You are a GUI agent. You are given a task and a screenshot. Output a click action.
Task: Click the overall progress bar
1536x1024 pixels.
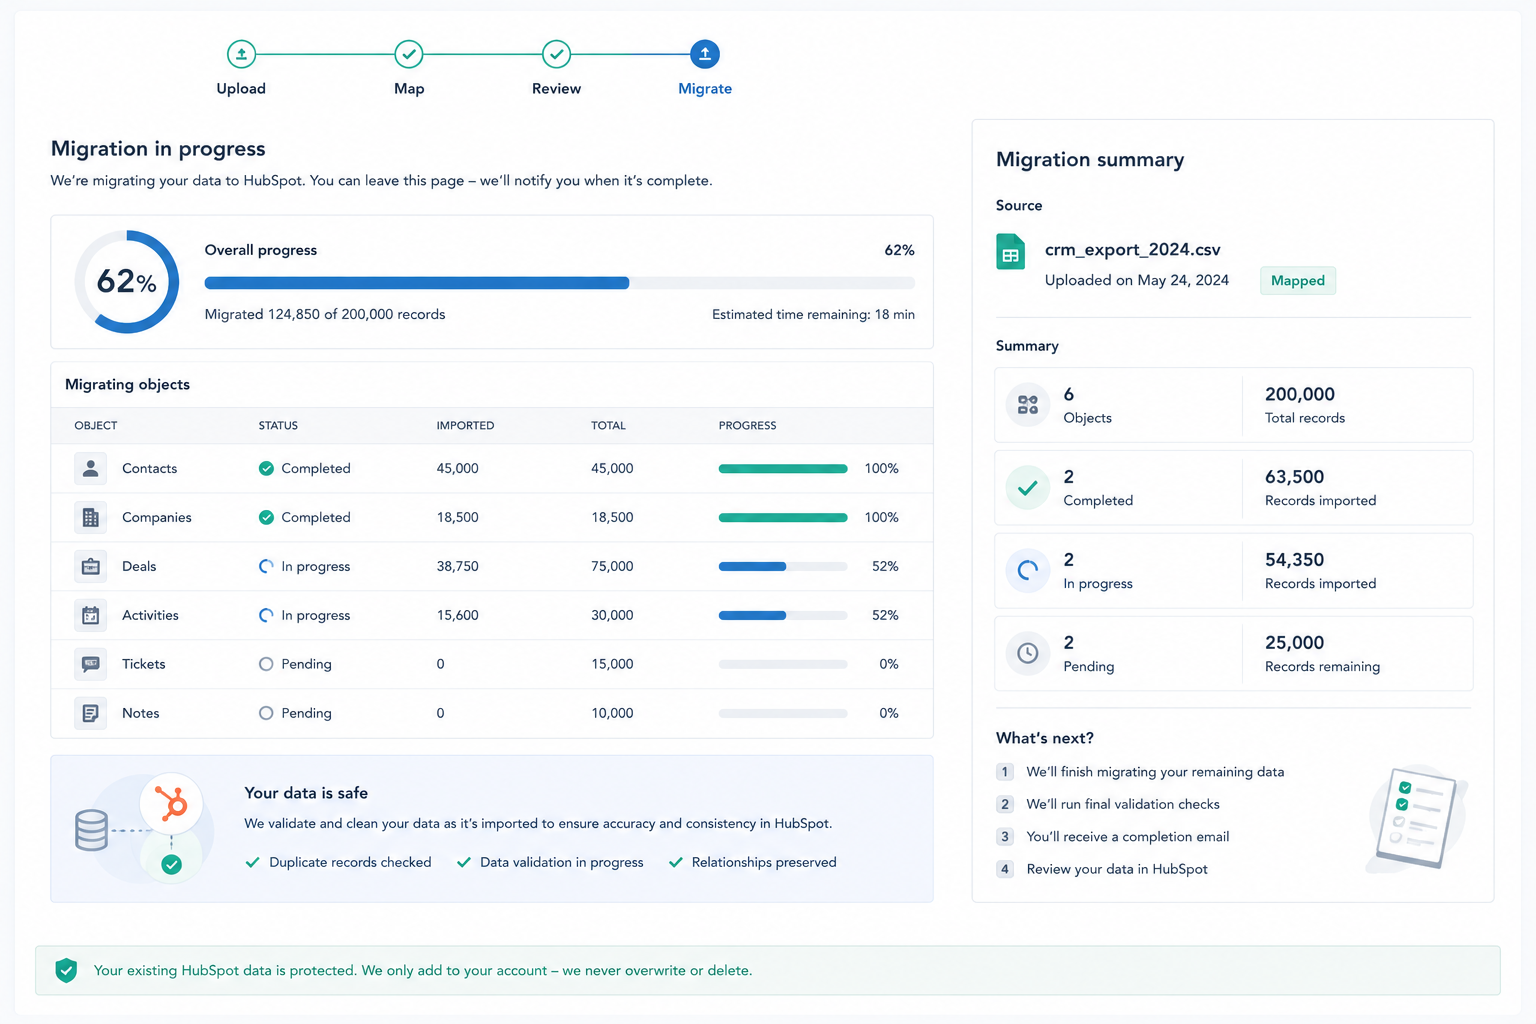click(x=560, y=283)
